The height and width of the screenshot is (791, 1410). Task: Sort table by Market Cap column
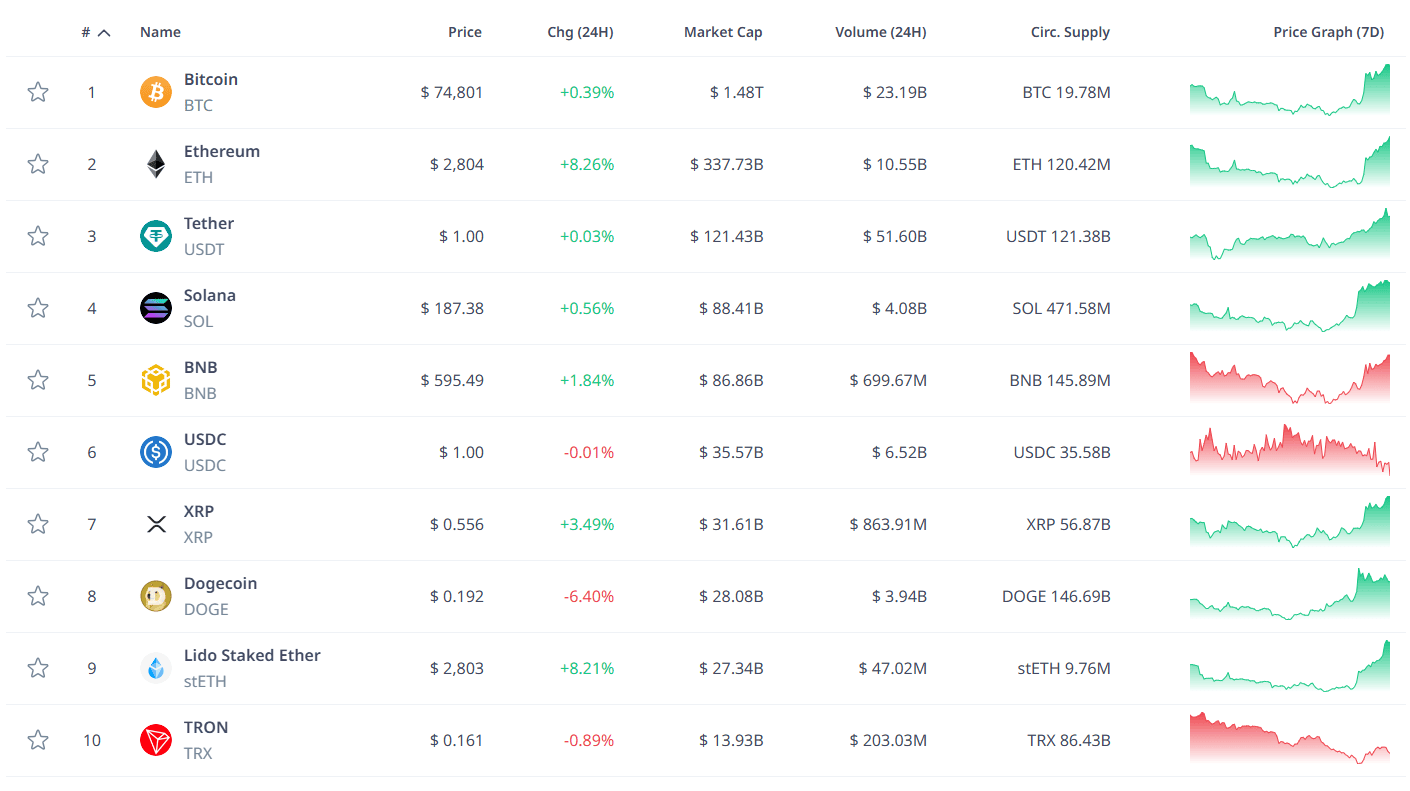[723, 32]
